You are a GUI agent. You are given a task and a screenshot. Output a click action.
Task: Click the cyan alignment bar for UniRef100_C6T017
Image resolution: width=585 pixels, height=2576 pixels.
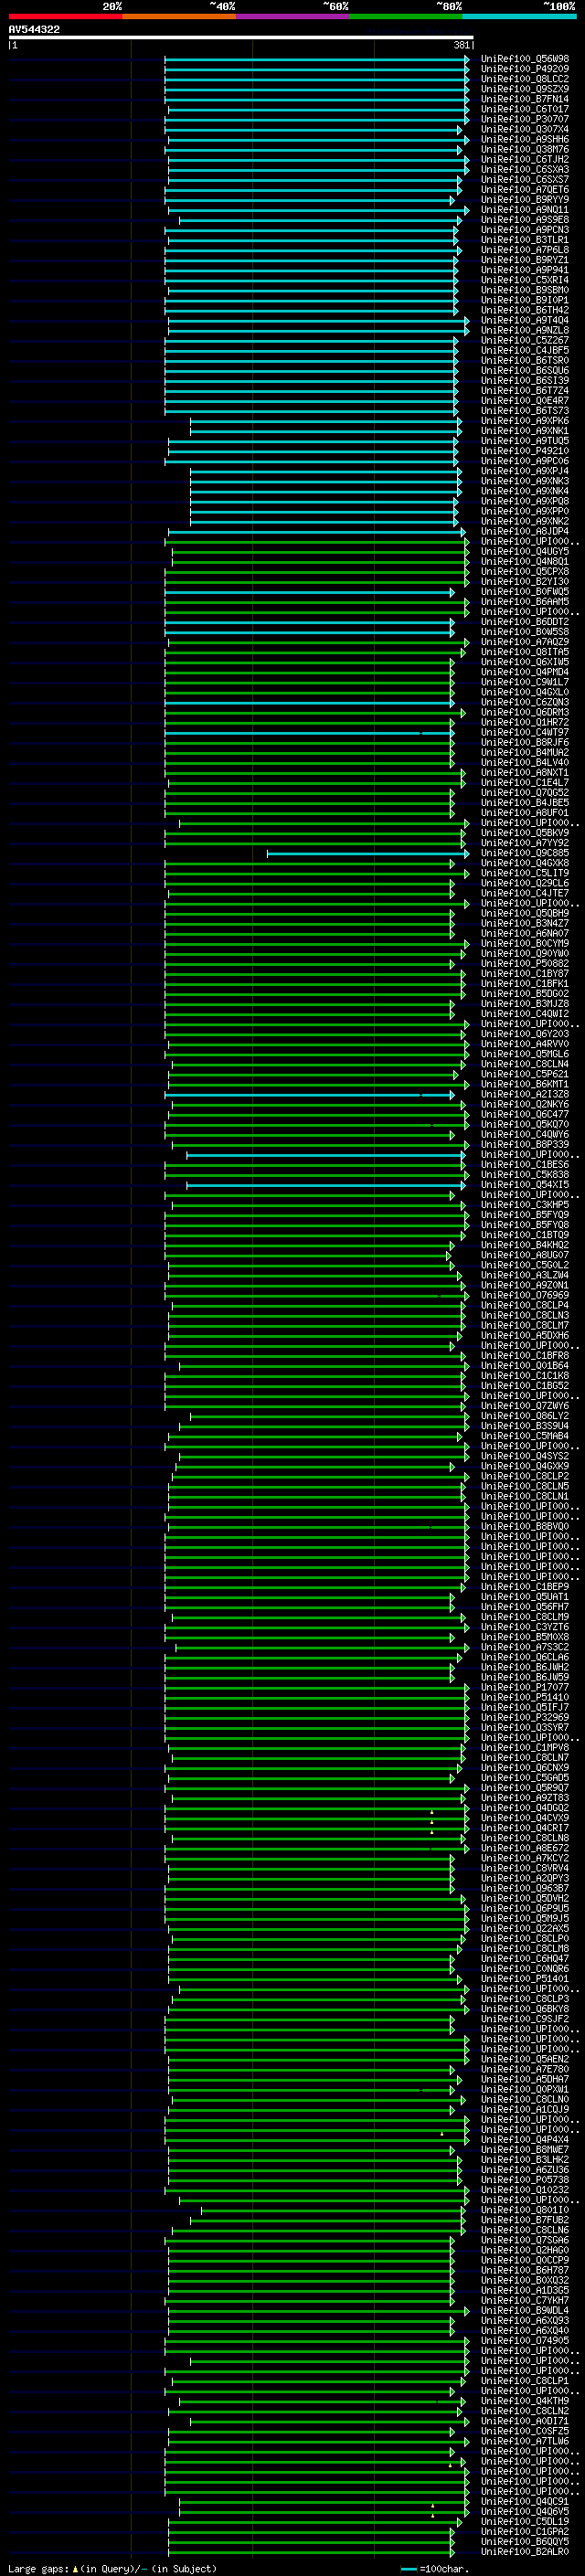(x=315, y=109)
